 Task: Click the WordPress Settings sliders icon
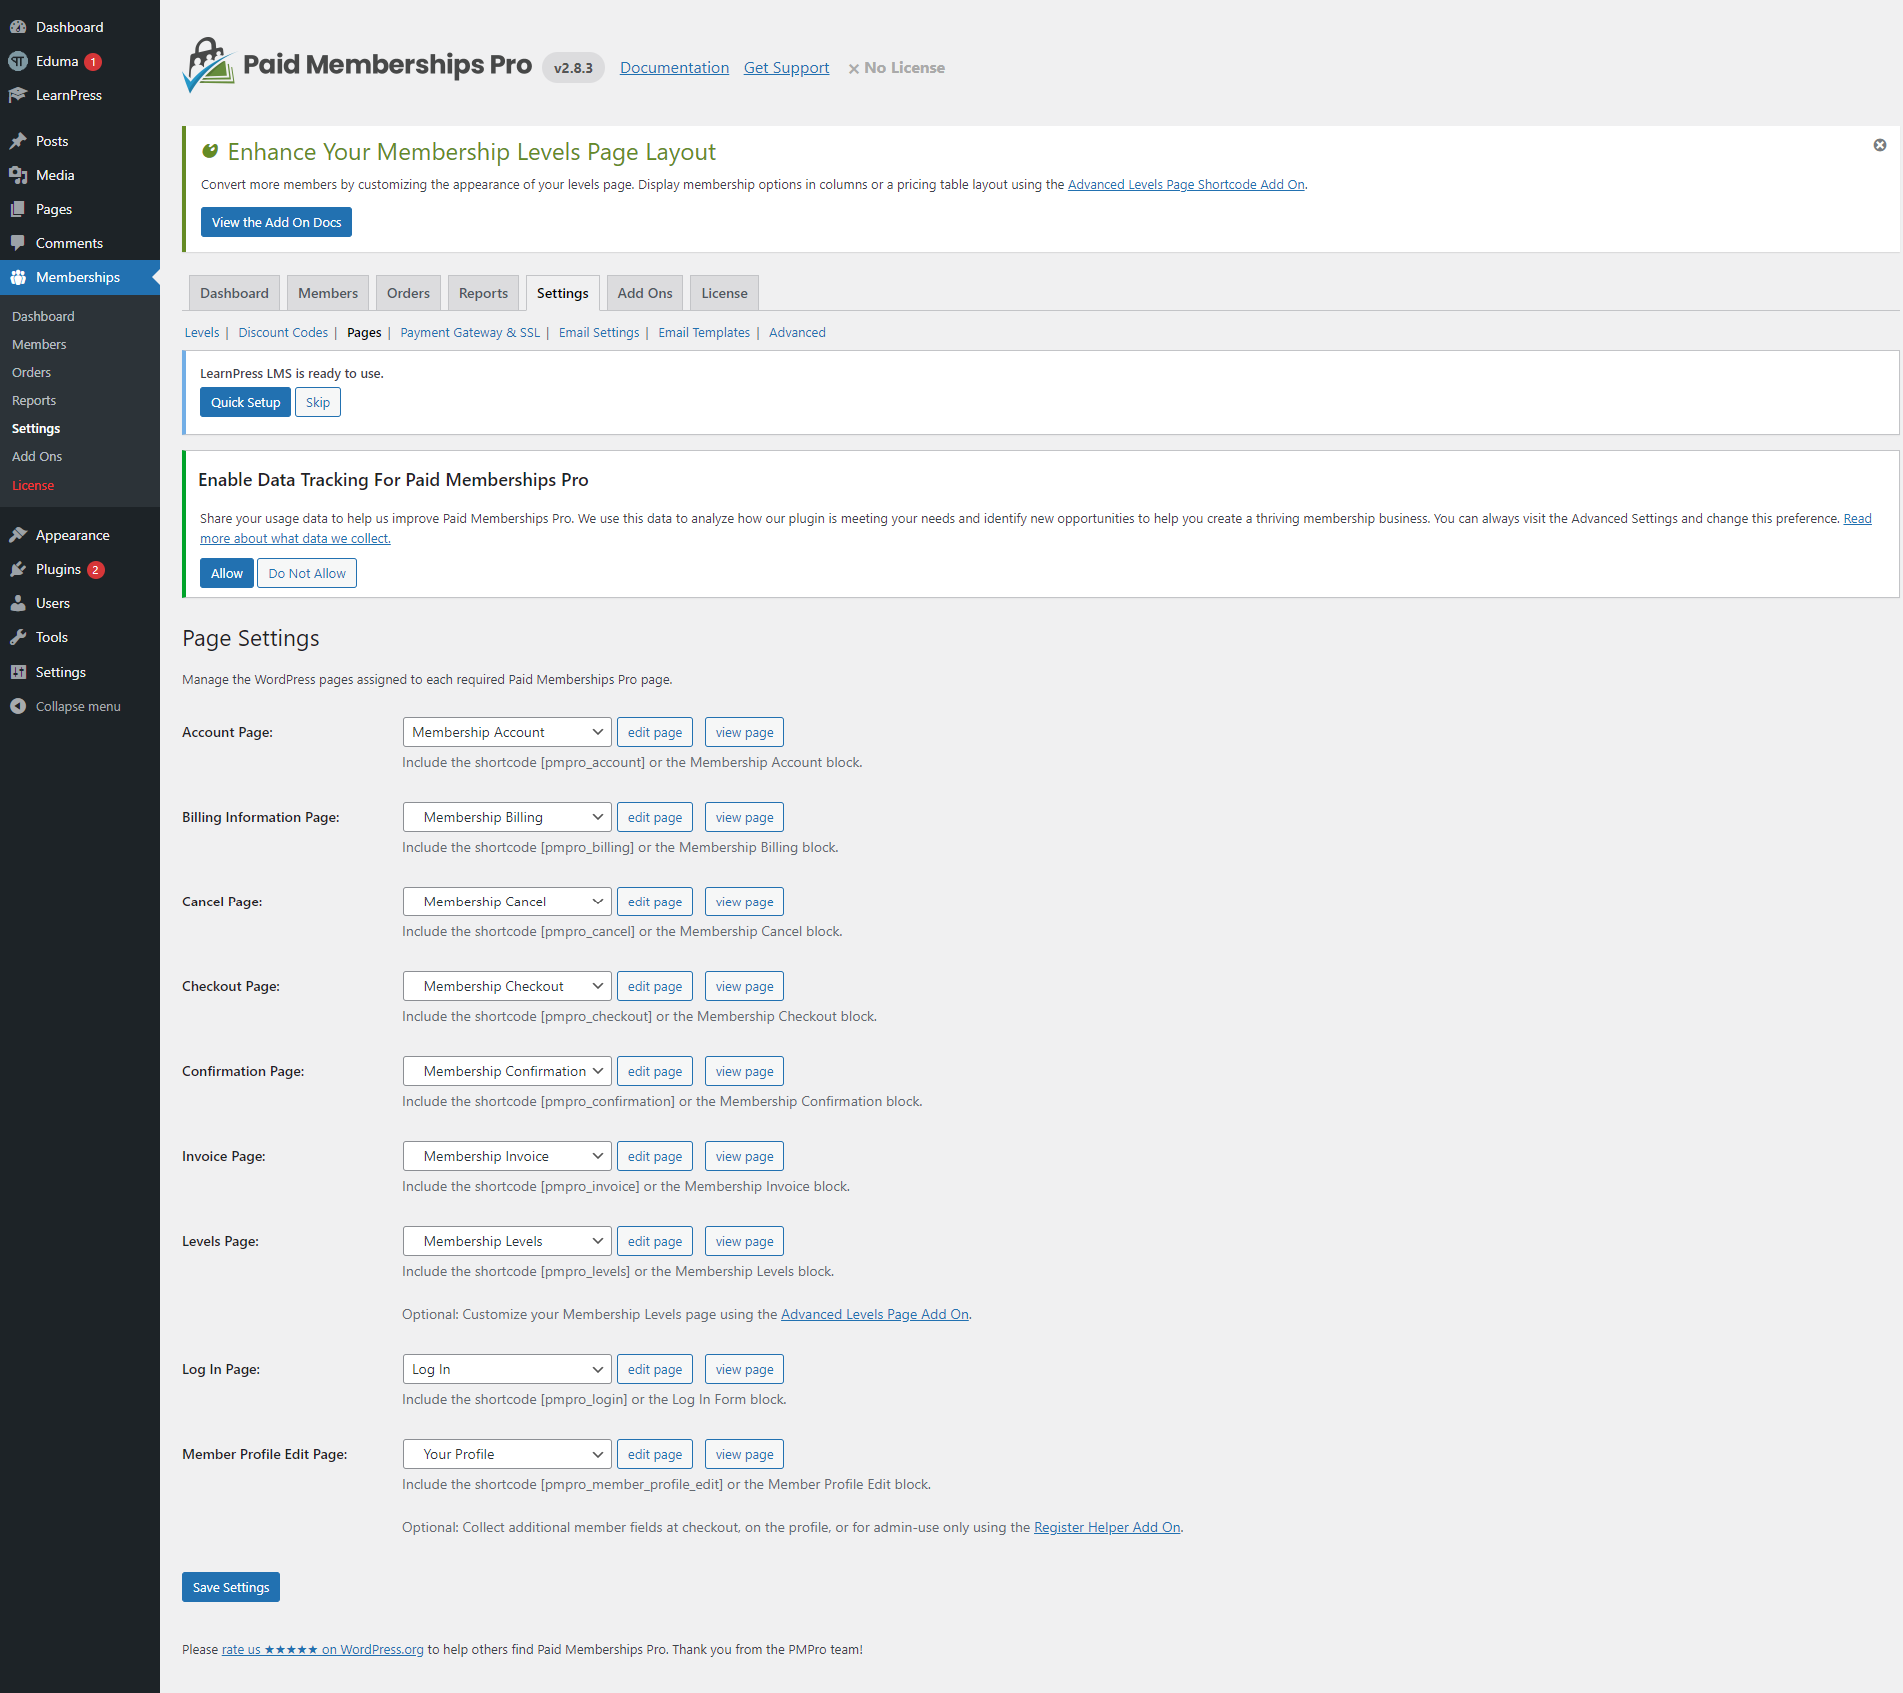click(18, 672)
